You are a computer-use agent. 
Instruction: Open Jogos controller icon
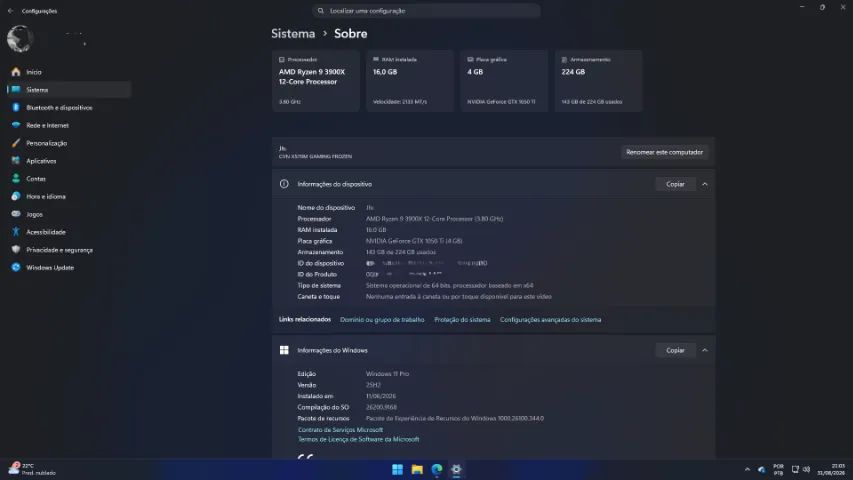click(x=16, y=214)
